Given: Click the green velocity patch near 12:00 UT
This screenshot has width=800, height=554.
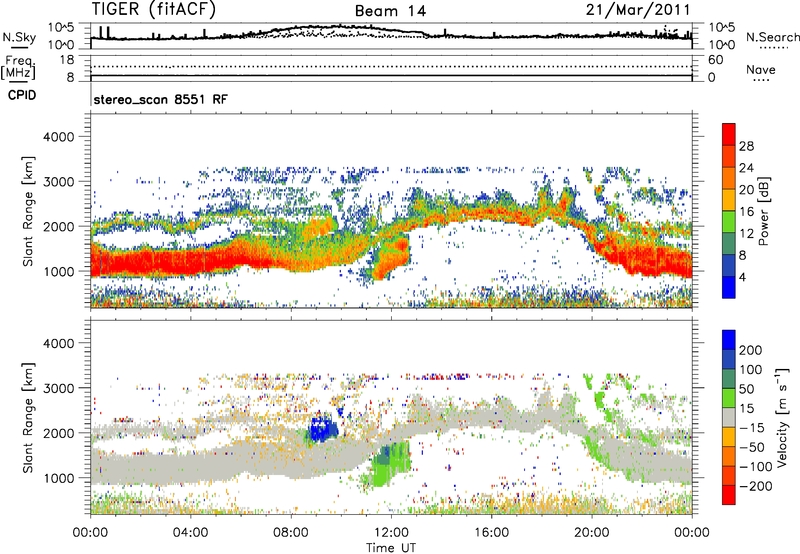Looking at the screenshot, I should click(389, 464).
